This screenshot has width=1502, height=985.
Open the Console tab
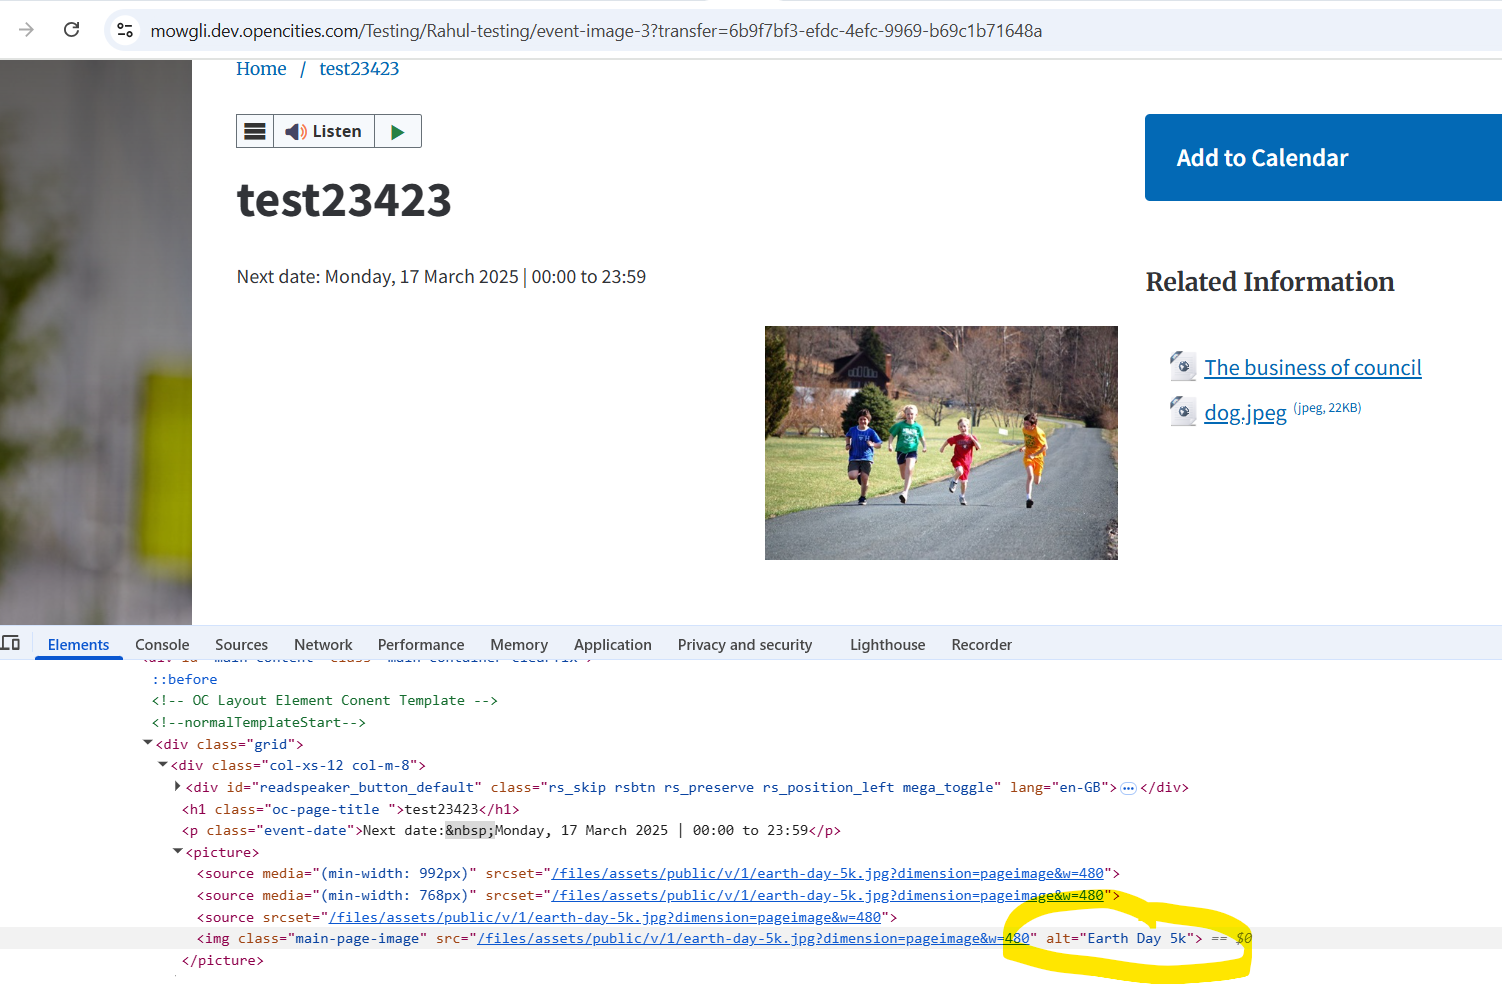(x=162, y=645)
